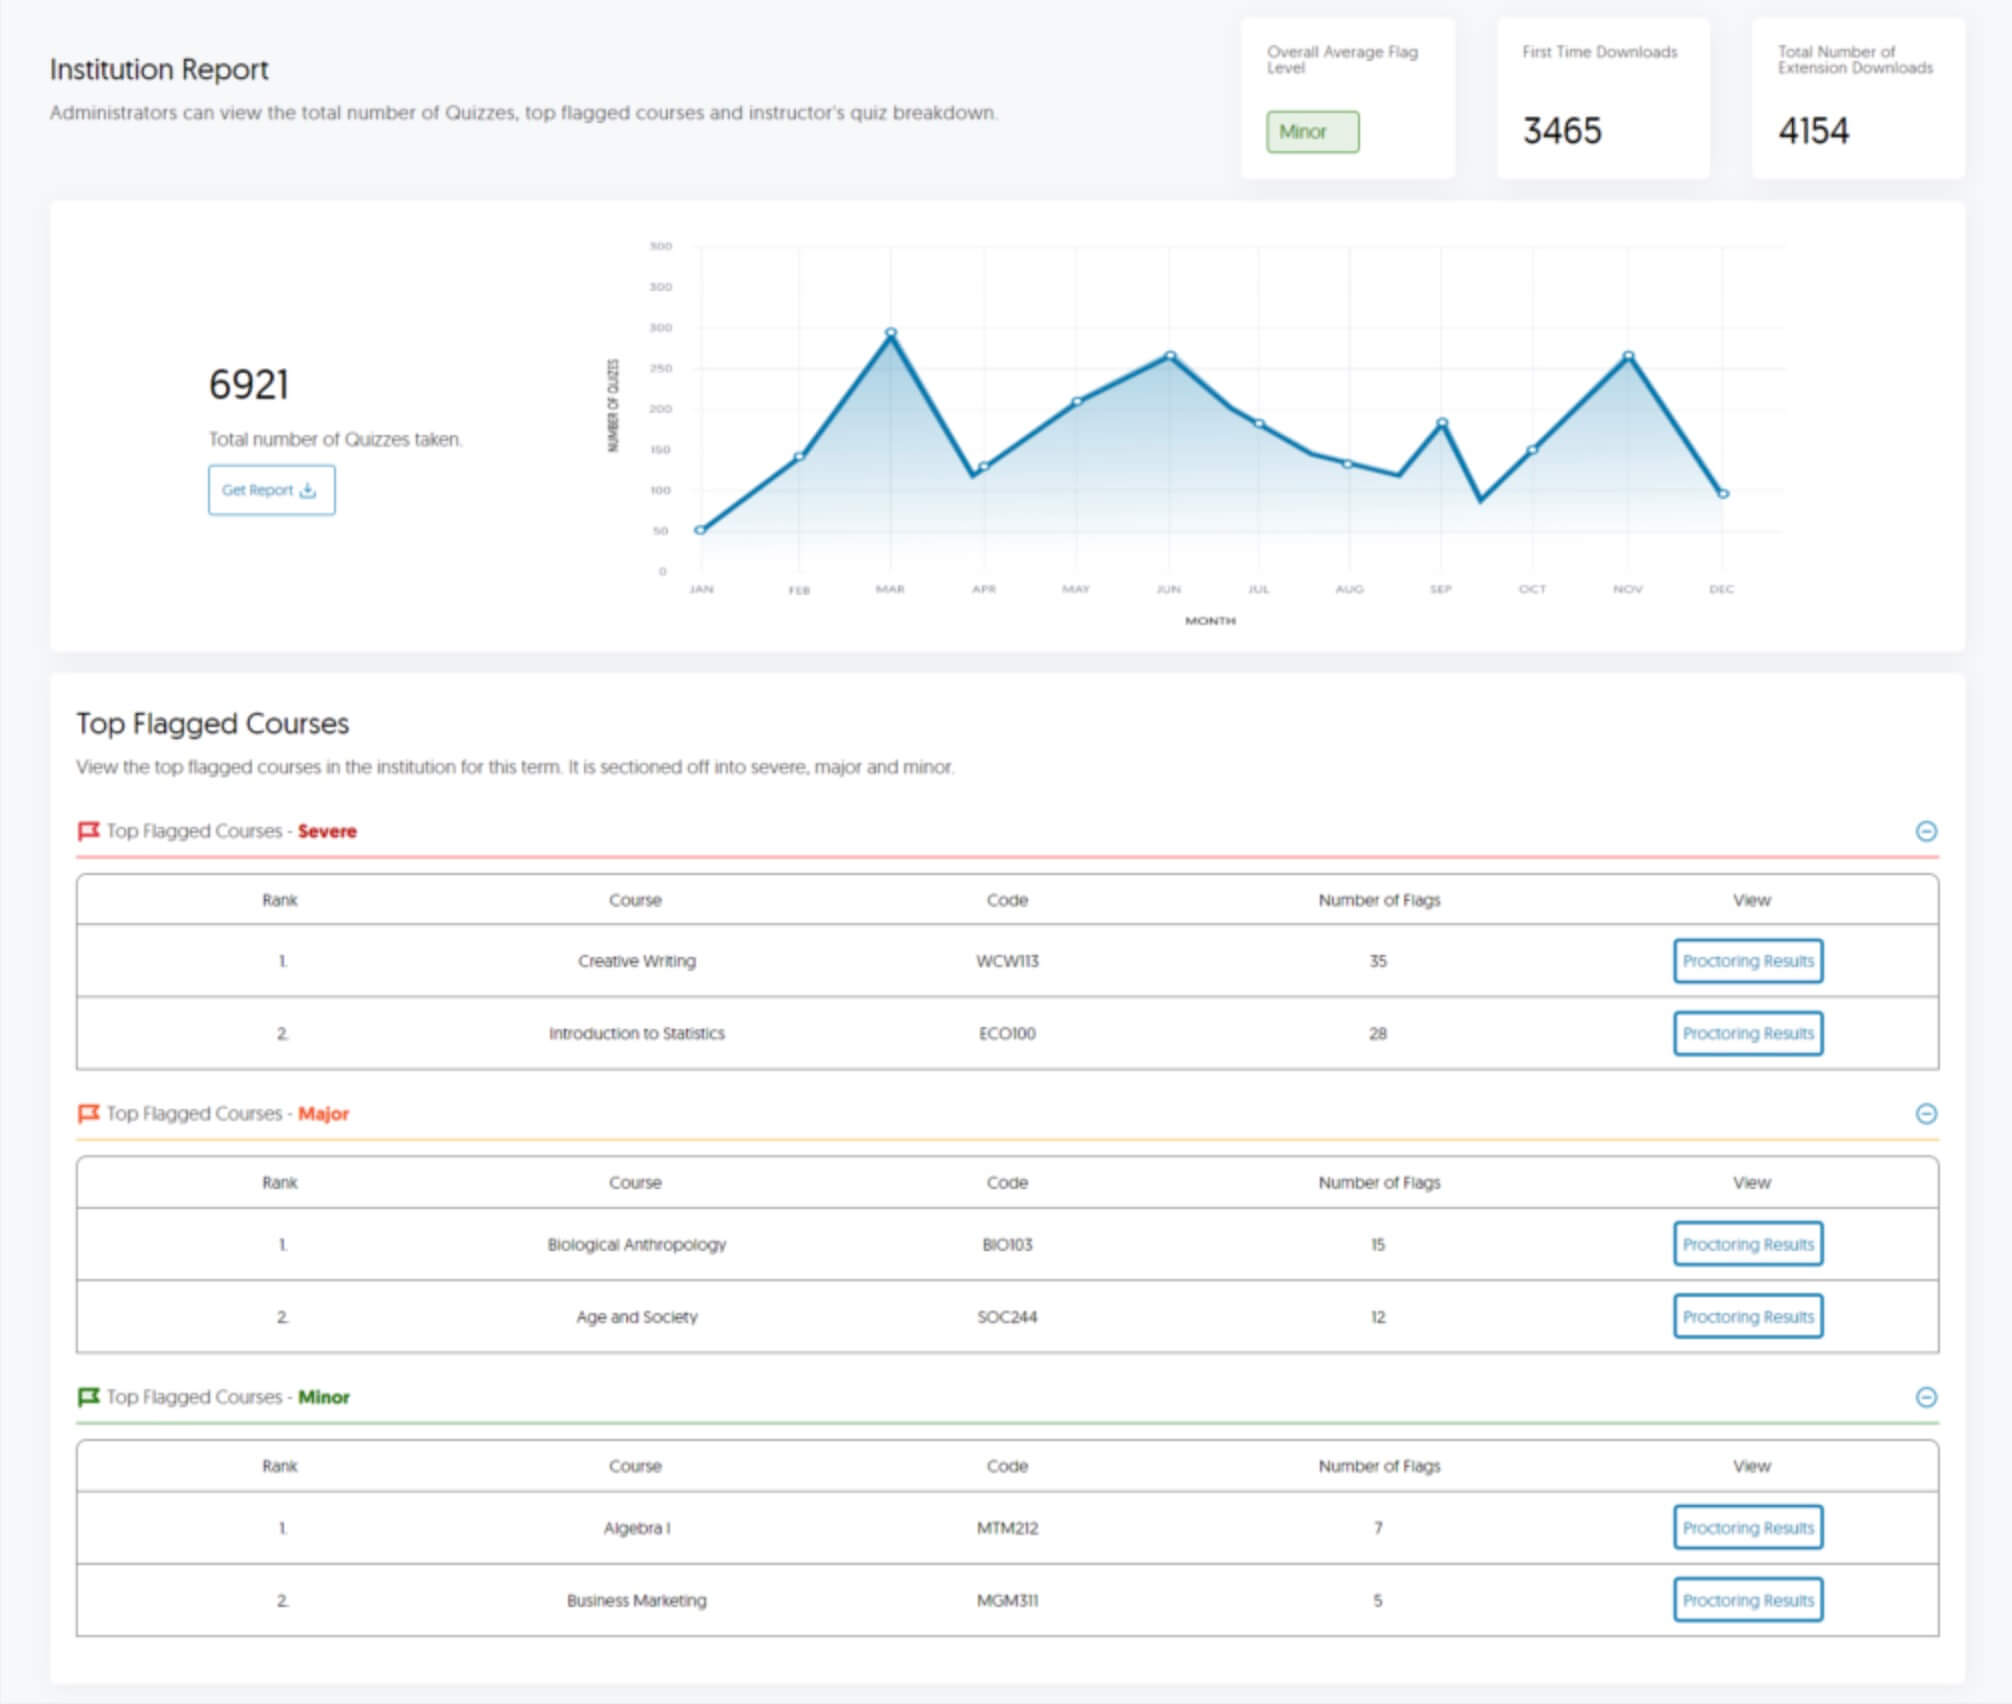The height and width of the screenshot is (1704, 2012).
Task: Click the Extension Downloads value 4154
Action: pyautogui.click(x=1813, y=131)
